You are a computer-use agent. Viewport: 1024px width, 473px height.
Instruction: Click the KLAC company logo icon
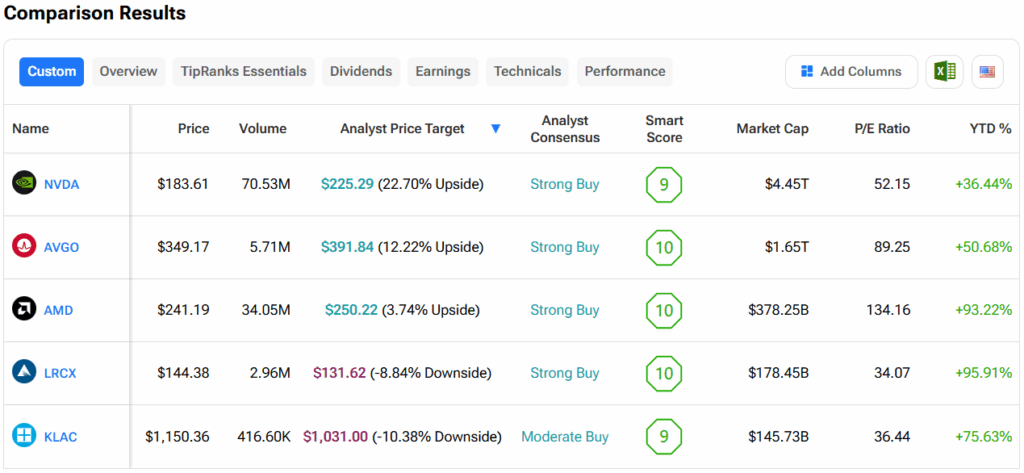24,436
